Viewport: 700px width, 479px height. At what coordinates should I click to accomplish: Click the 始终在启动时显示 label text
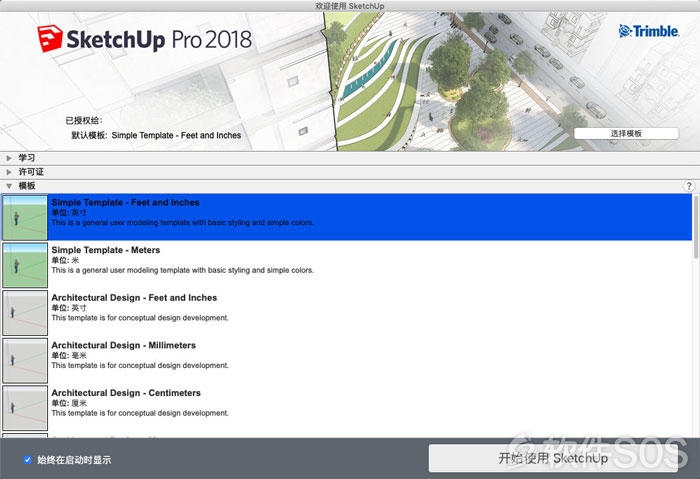[74, 460]
